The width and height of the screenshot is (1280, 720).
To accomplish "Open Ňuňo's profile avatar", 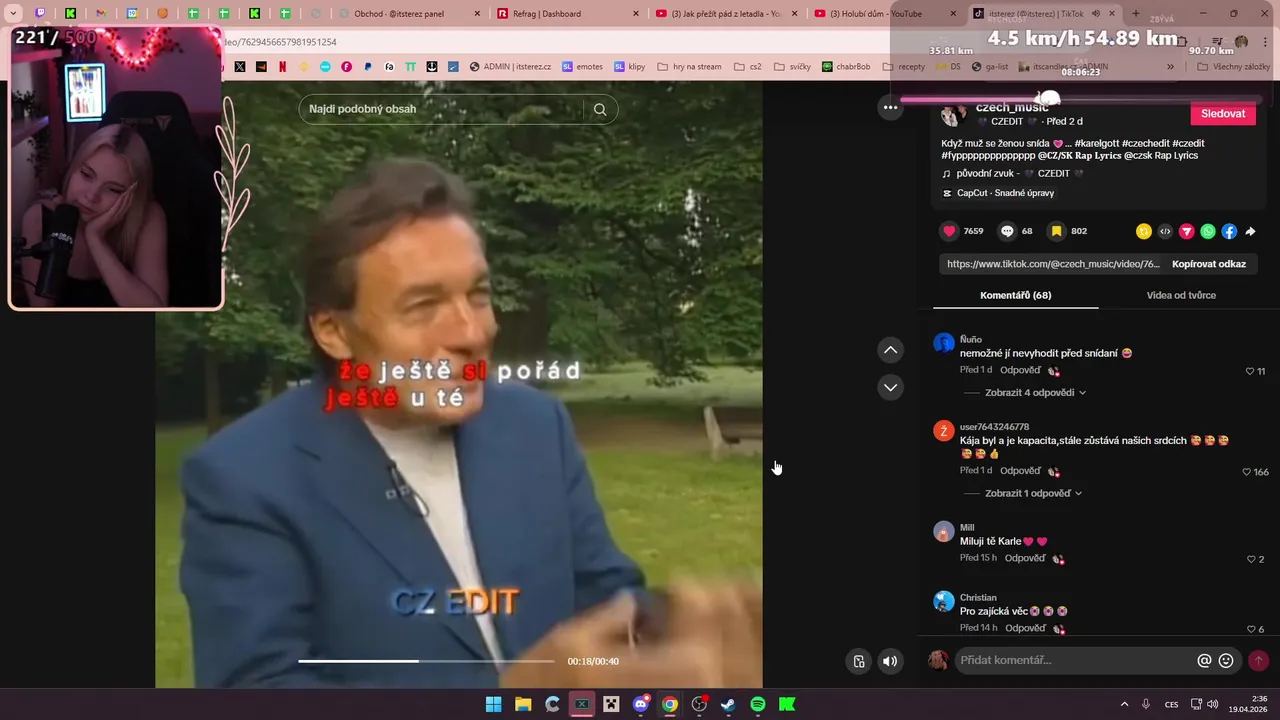I will [x=944, y=344].
